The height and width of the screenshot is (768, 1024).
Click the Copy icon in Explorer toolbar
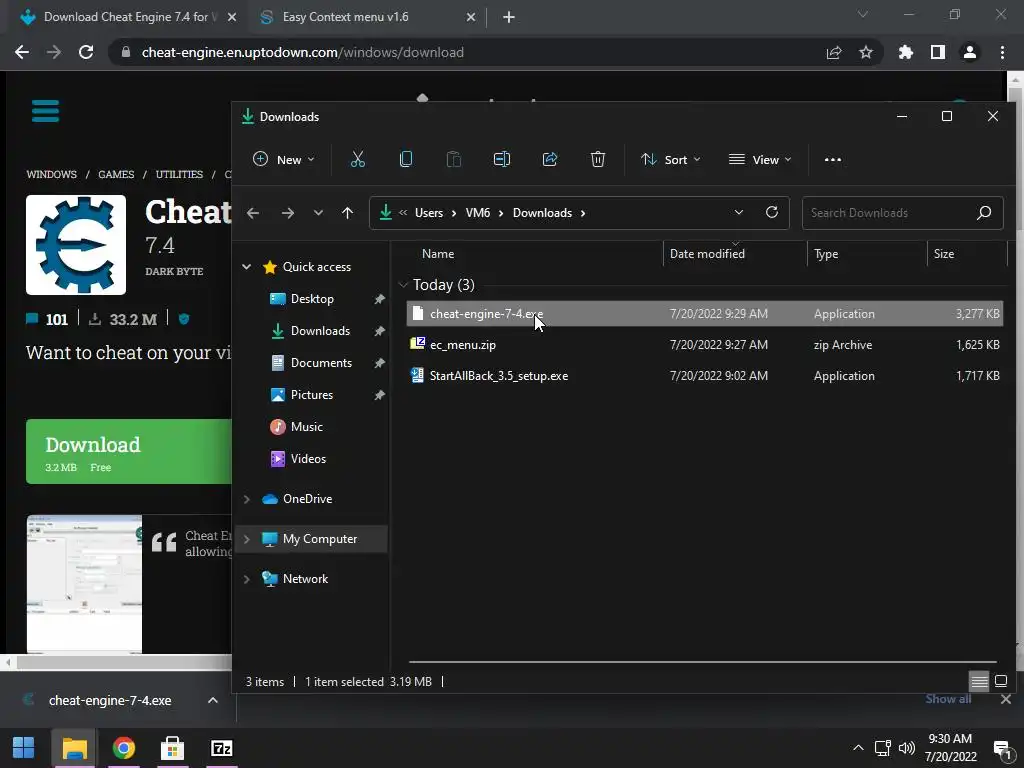click(406, 159)
